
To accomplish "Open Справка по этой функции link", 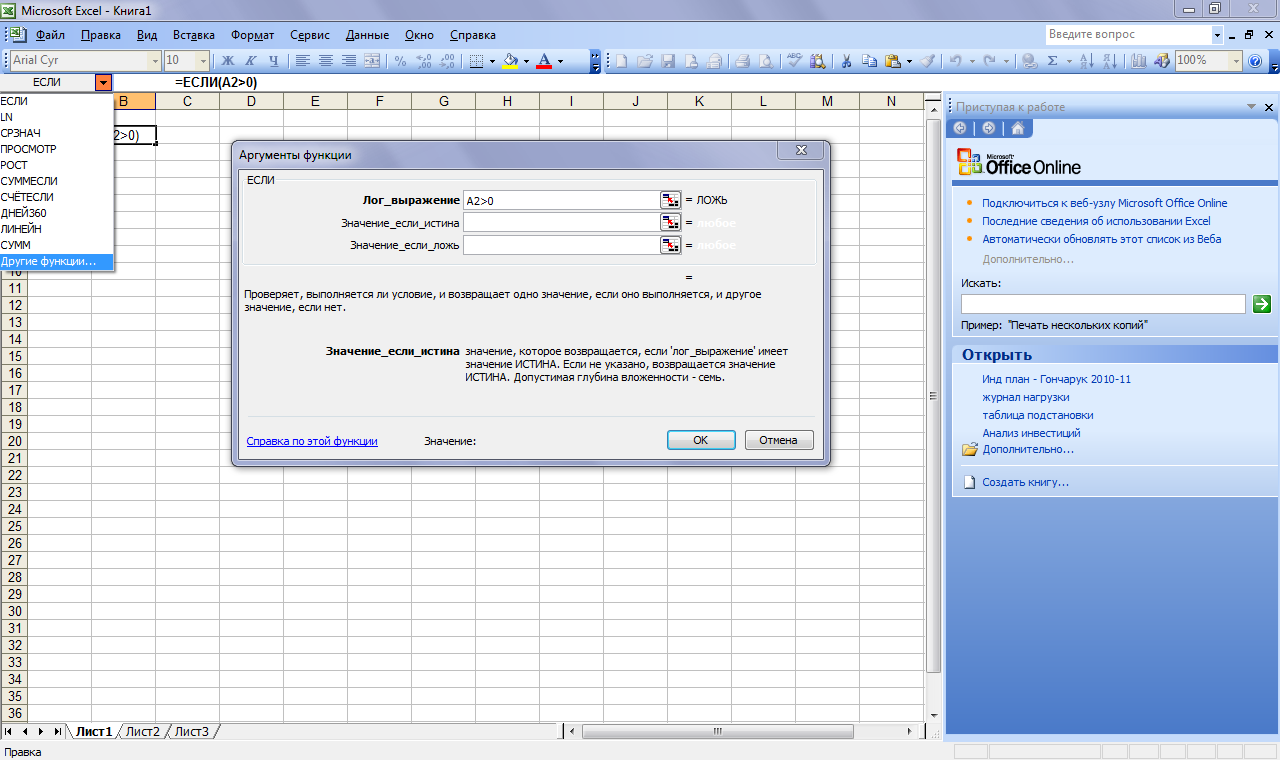I will pyautogui.click(x=312, y=440).
